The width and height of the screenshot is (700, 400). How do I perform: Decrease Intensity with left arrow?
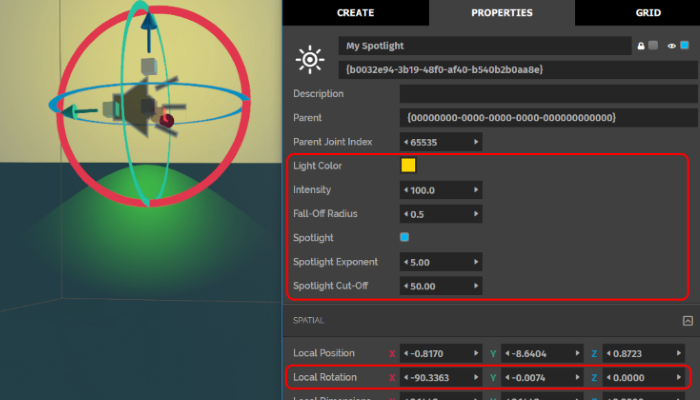click(406, 190)
